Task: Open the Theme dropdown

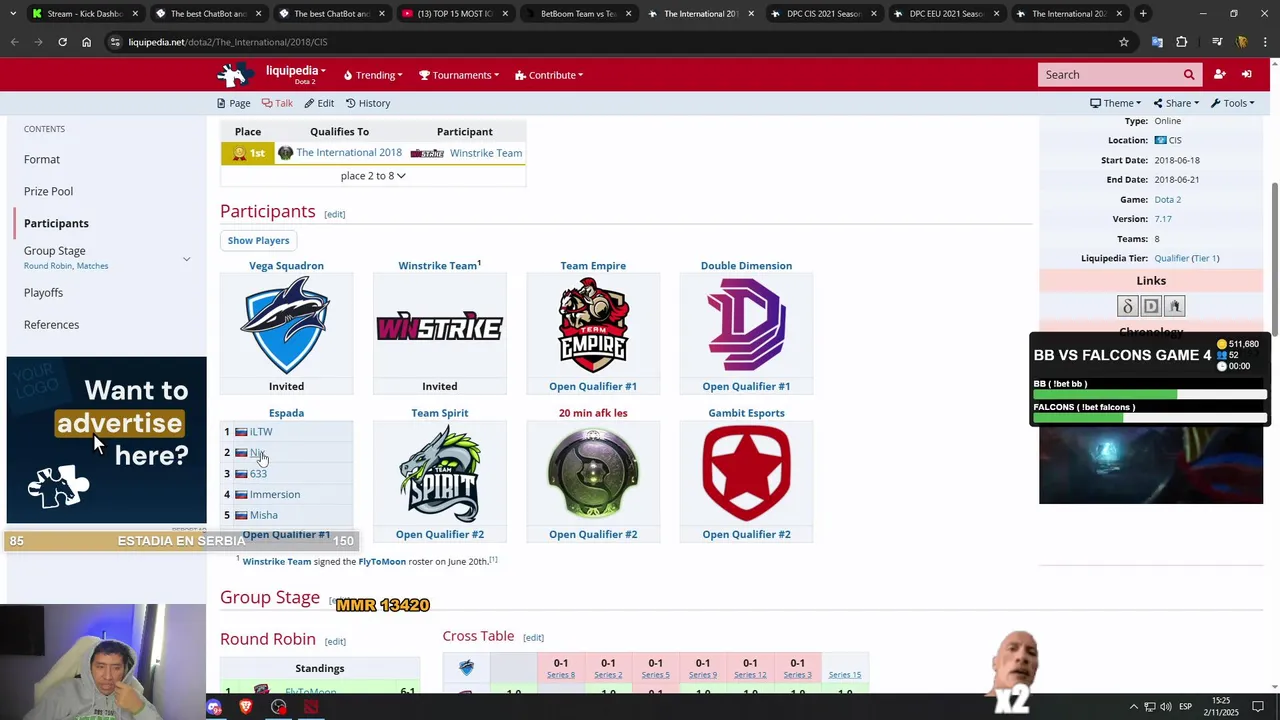Action: click(1116, 103)
